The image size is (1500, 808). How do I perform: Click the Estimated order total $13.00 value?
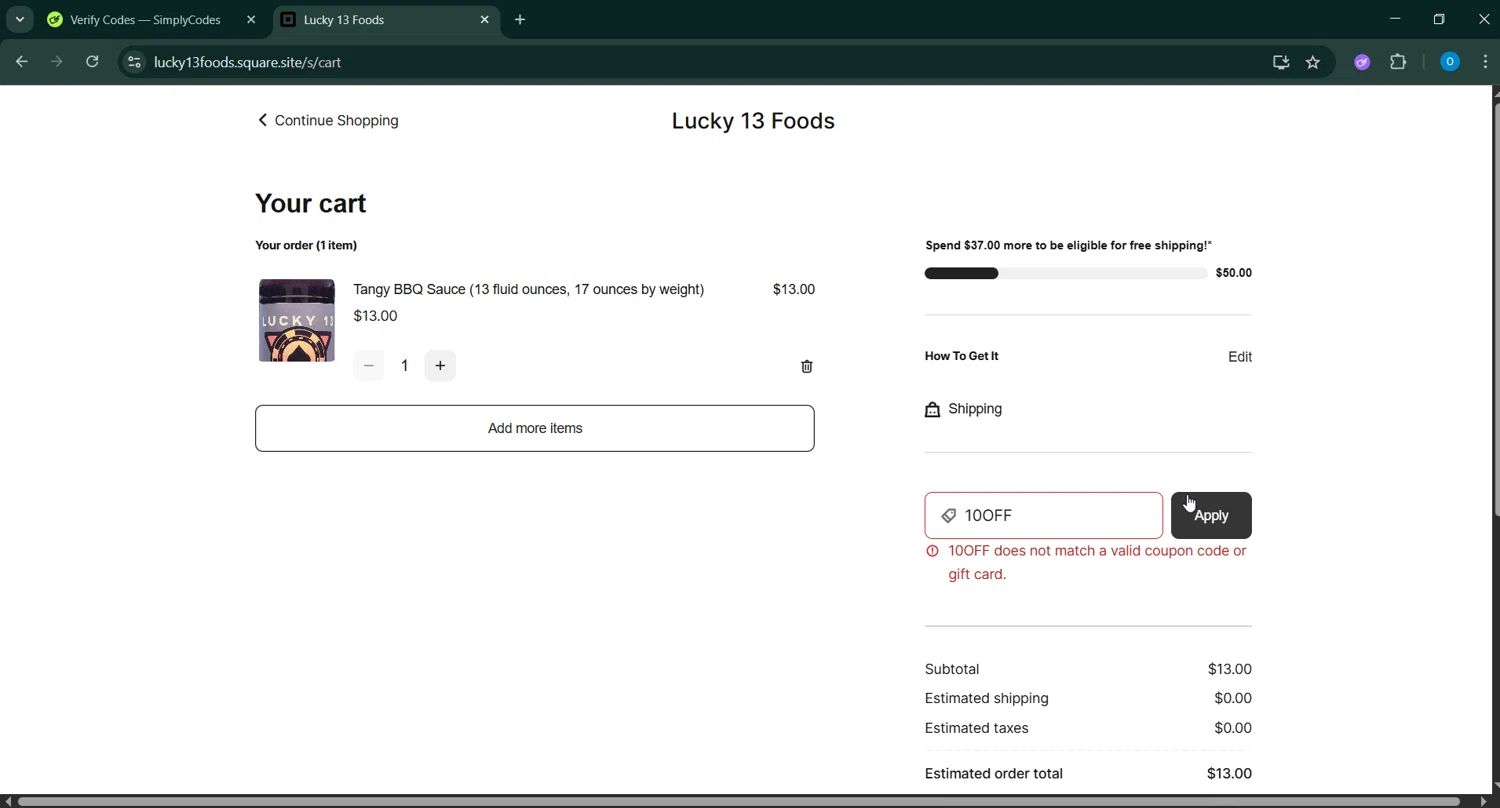(x=1230, y=774)
